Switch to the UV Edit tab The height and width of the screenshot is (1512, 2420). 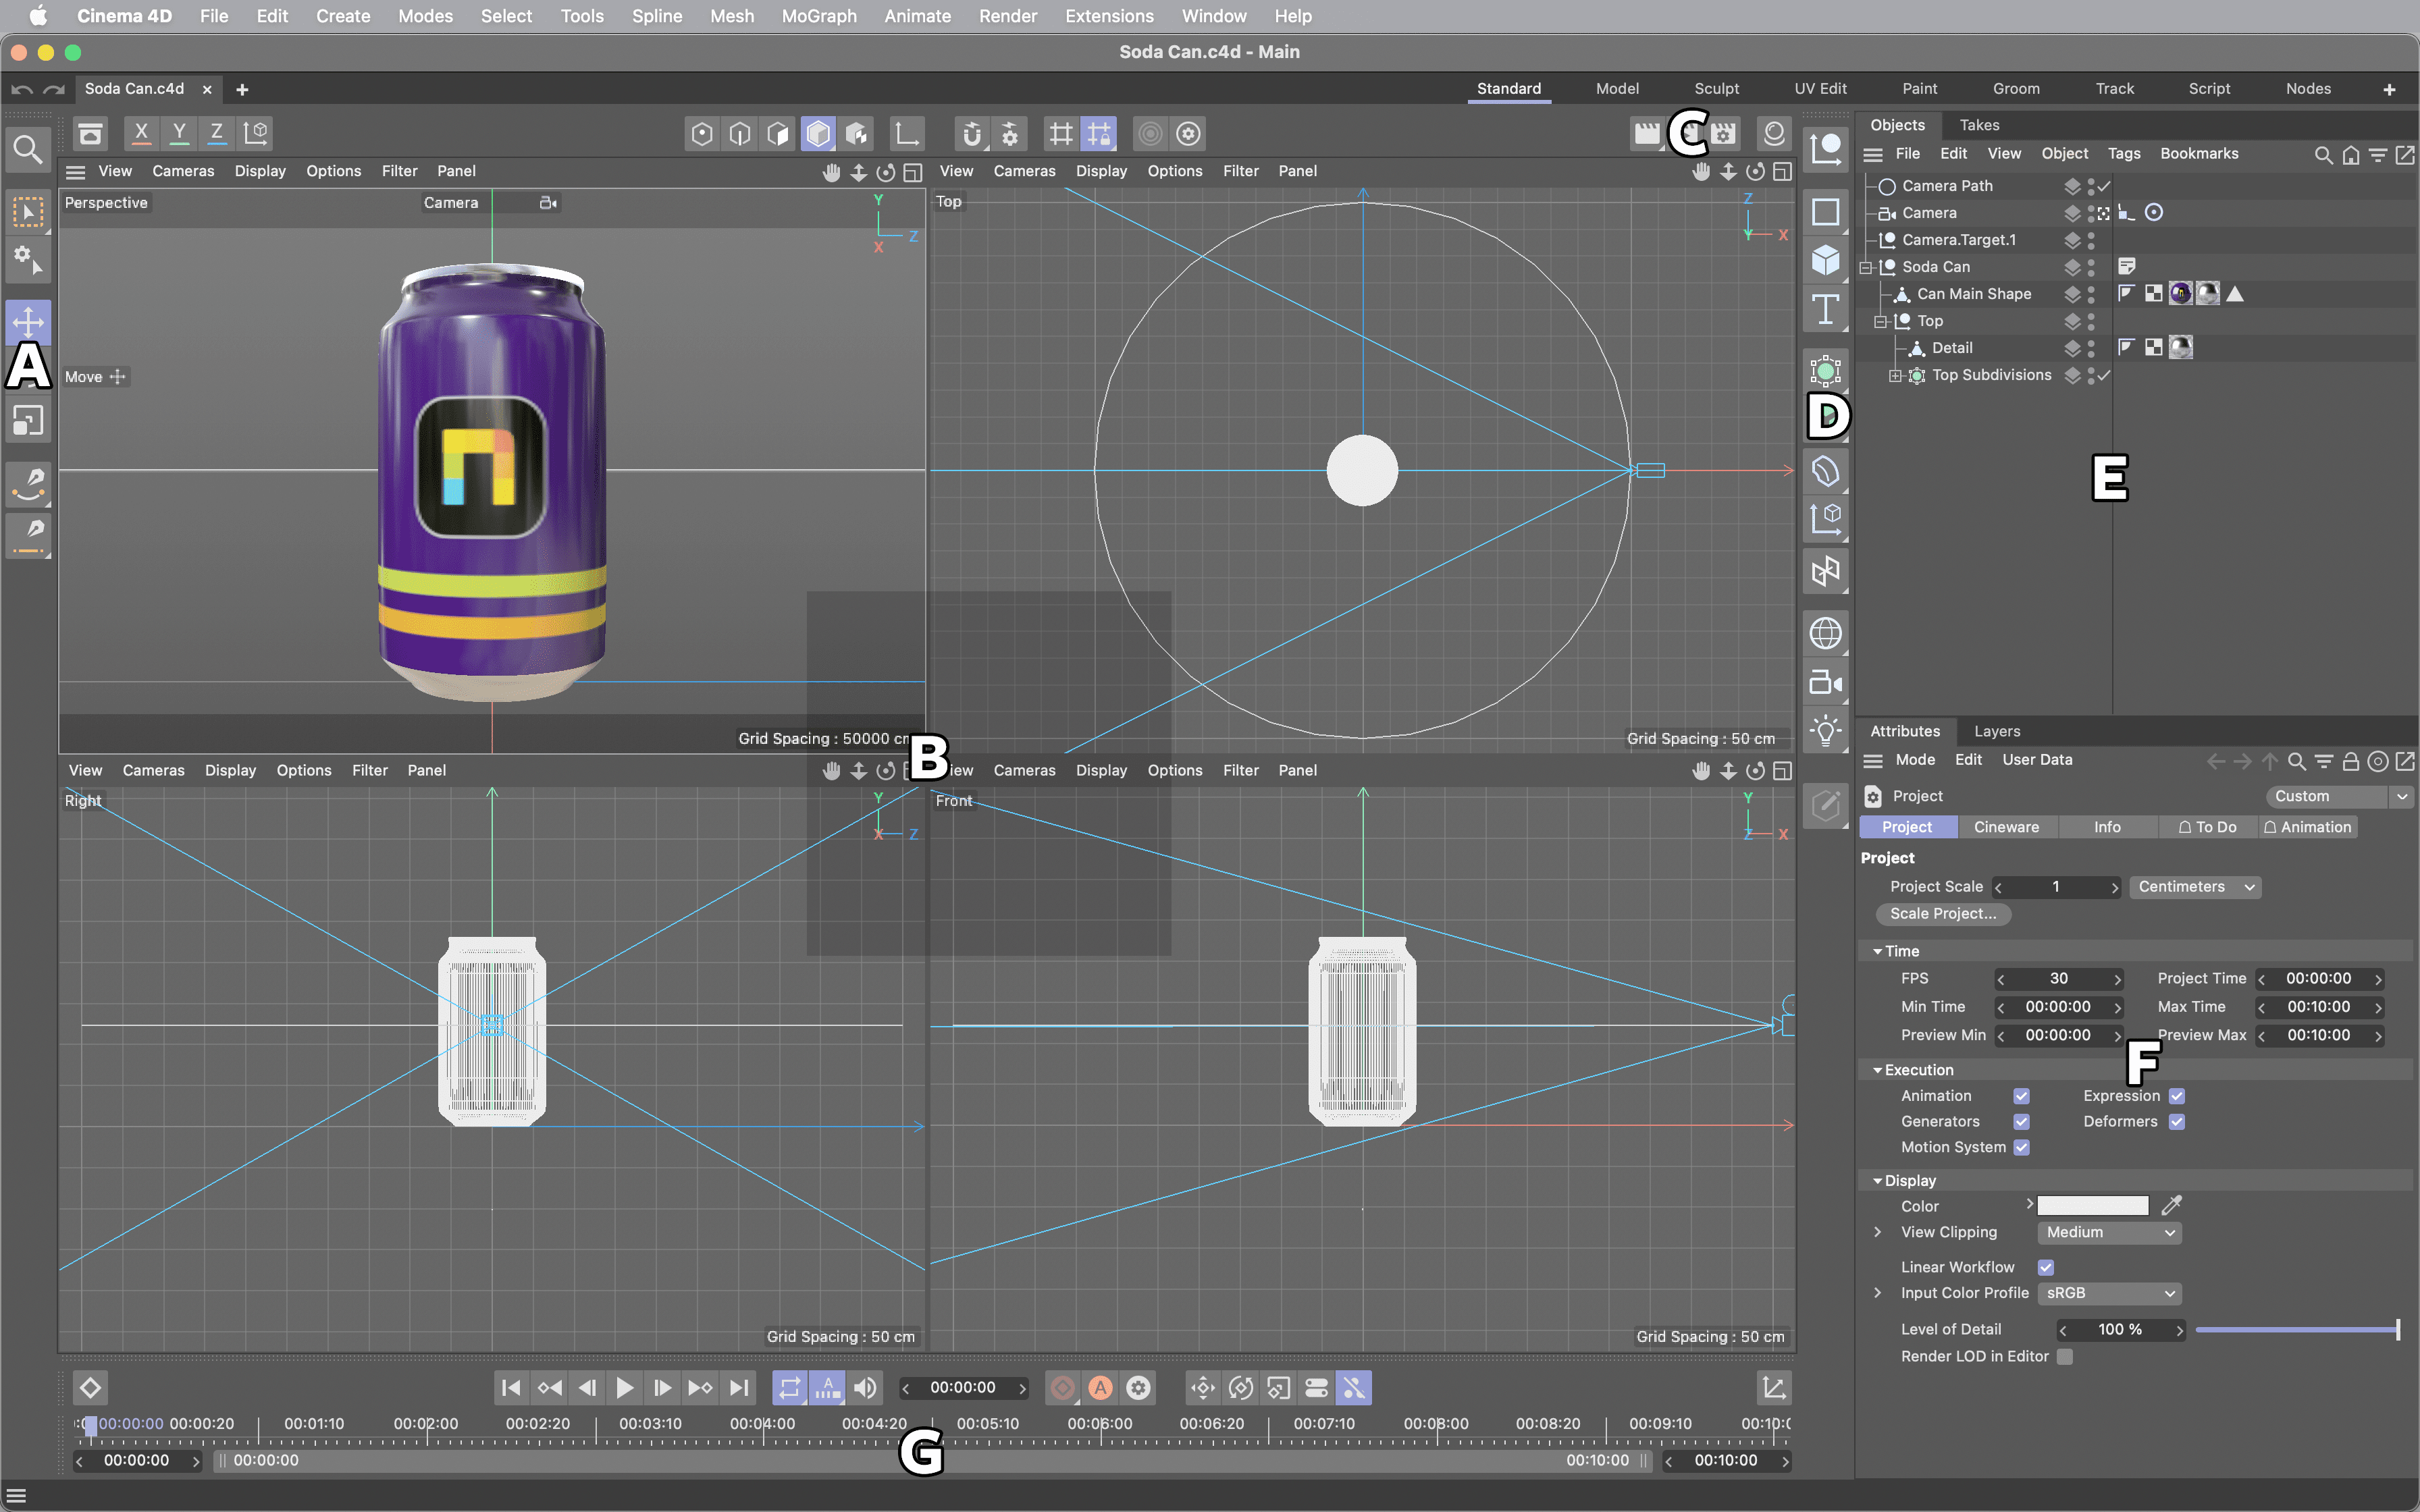point(1820,87)
